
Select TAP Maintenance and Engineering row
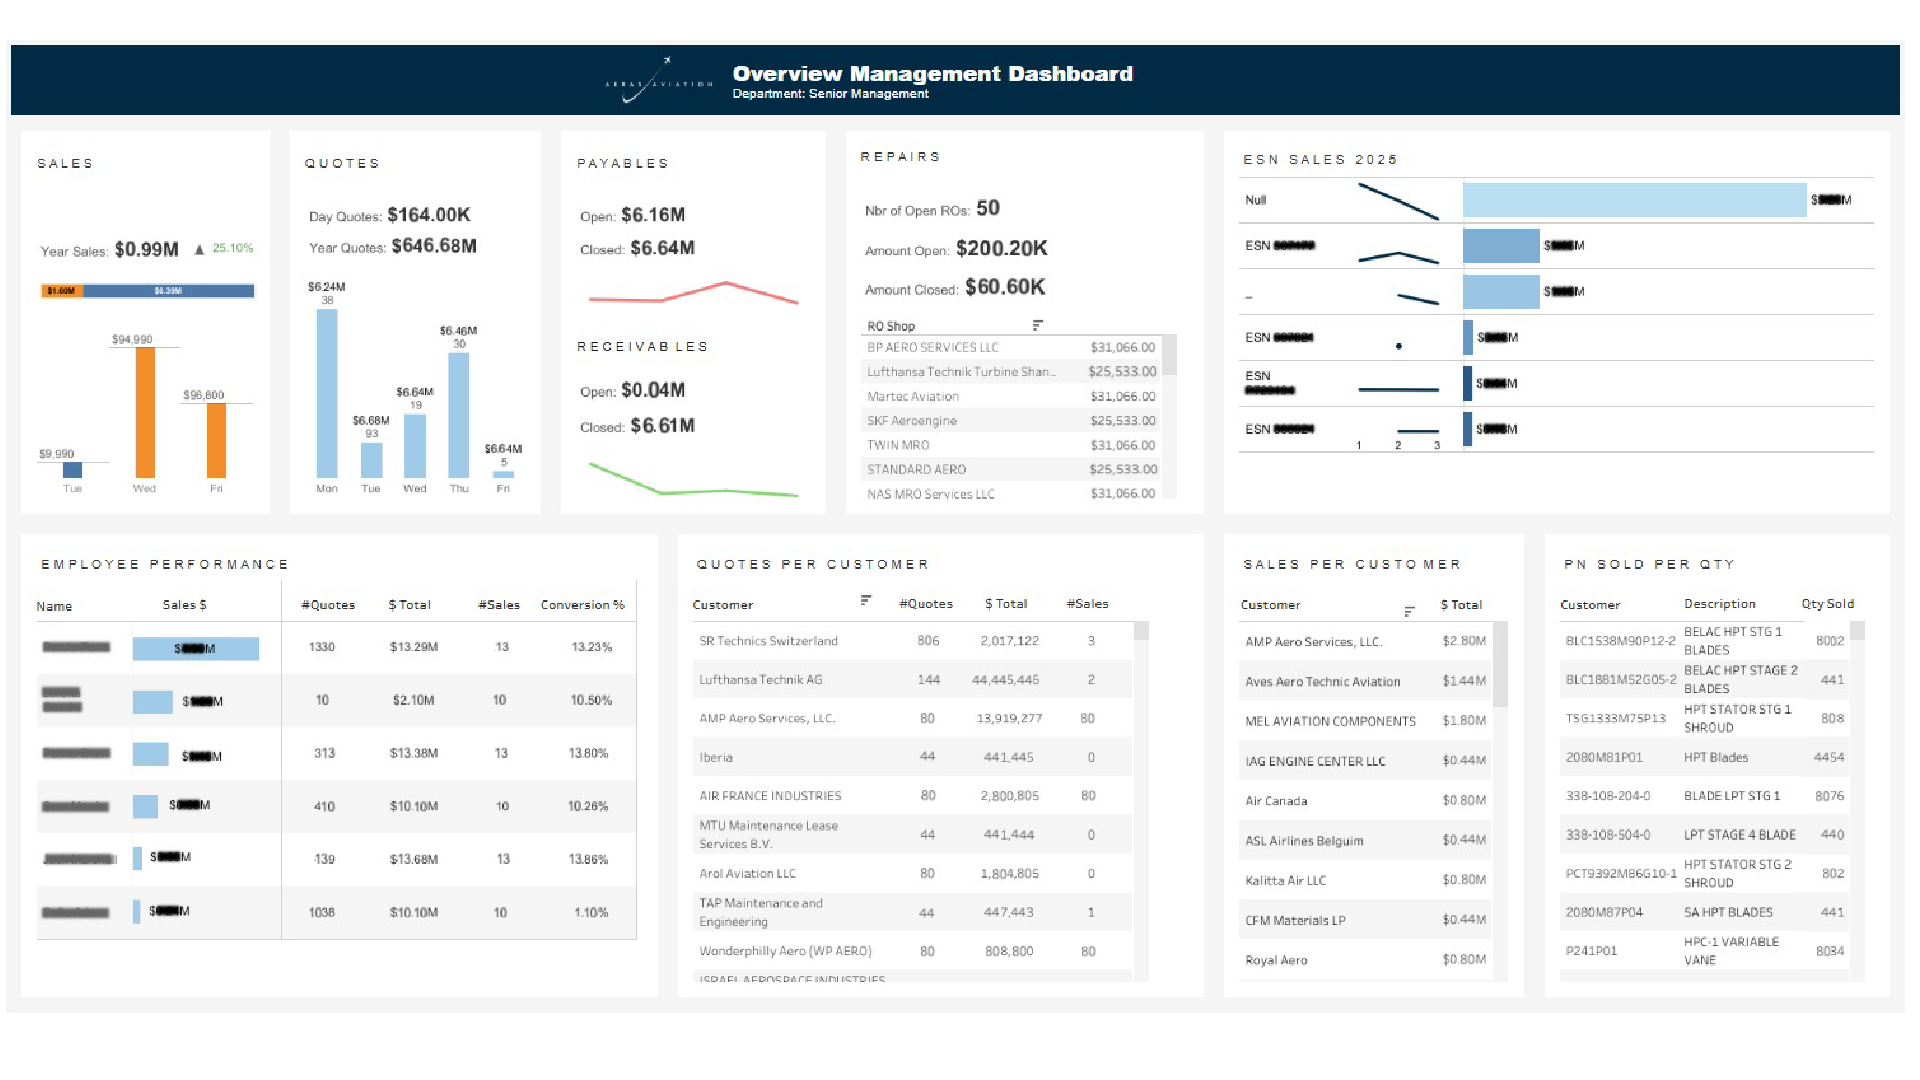click(912, 912)
